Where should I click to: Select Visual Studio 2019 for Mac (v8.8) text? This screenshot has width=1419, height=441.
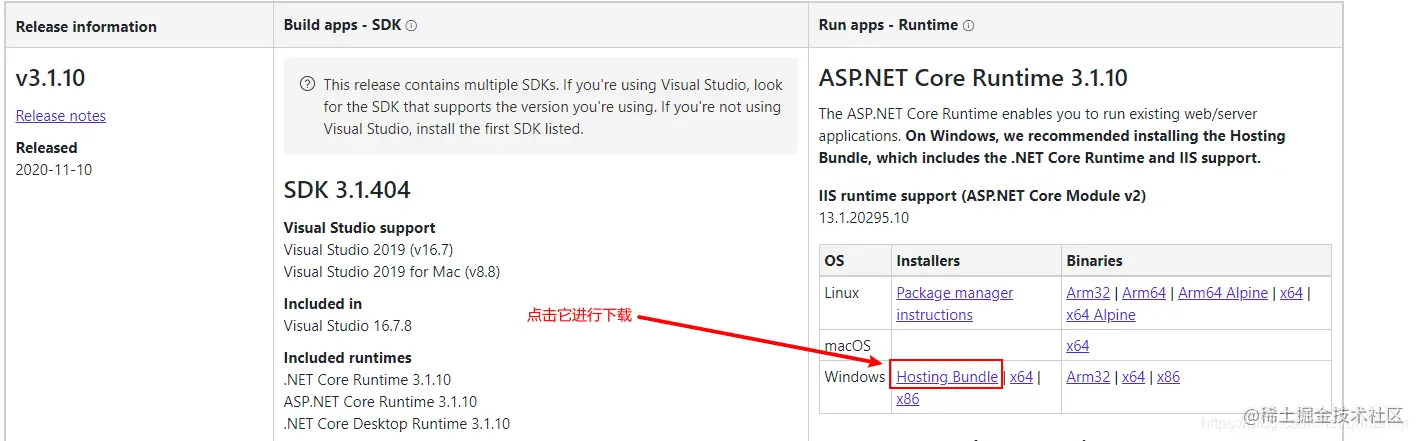392,272
